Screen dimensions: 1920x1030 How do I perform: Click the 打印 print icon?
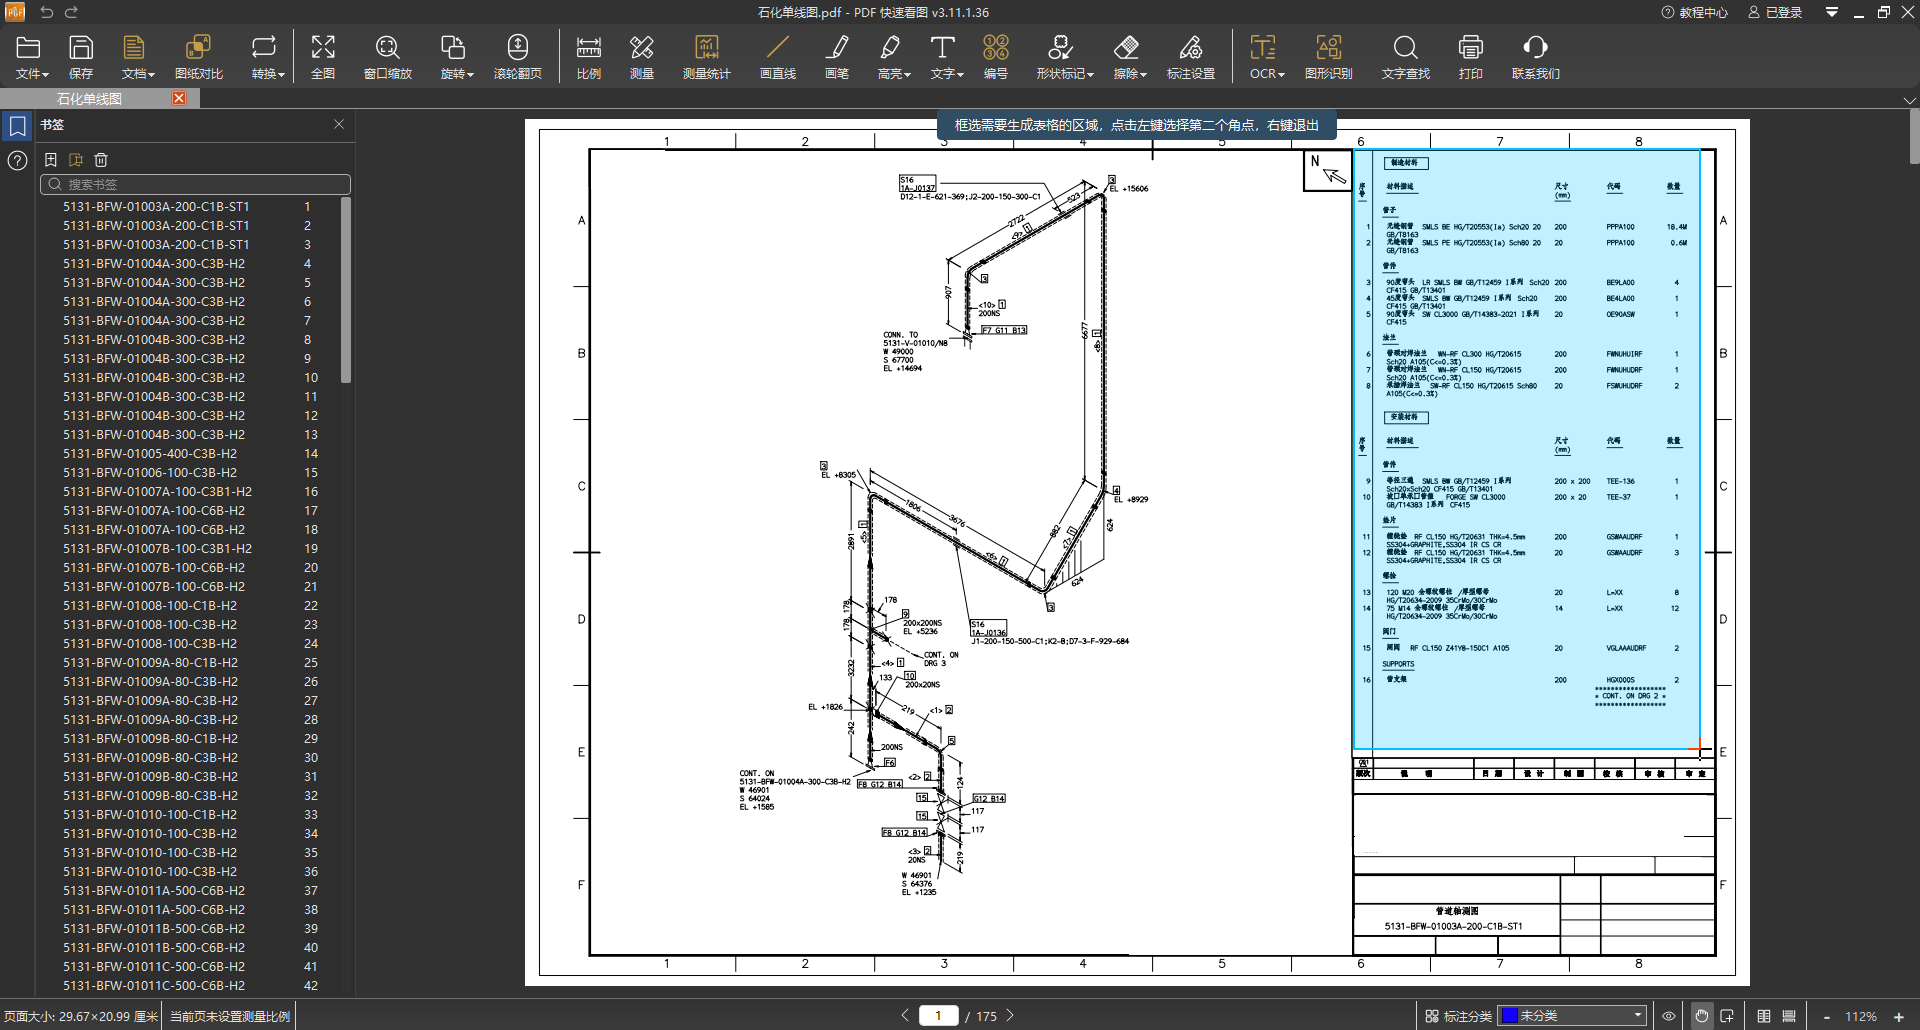point(1470,57)
